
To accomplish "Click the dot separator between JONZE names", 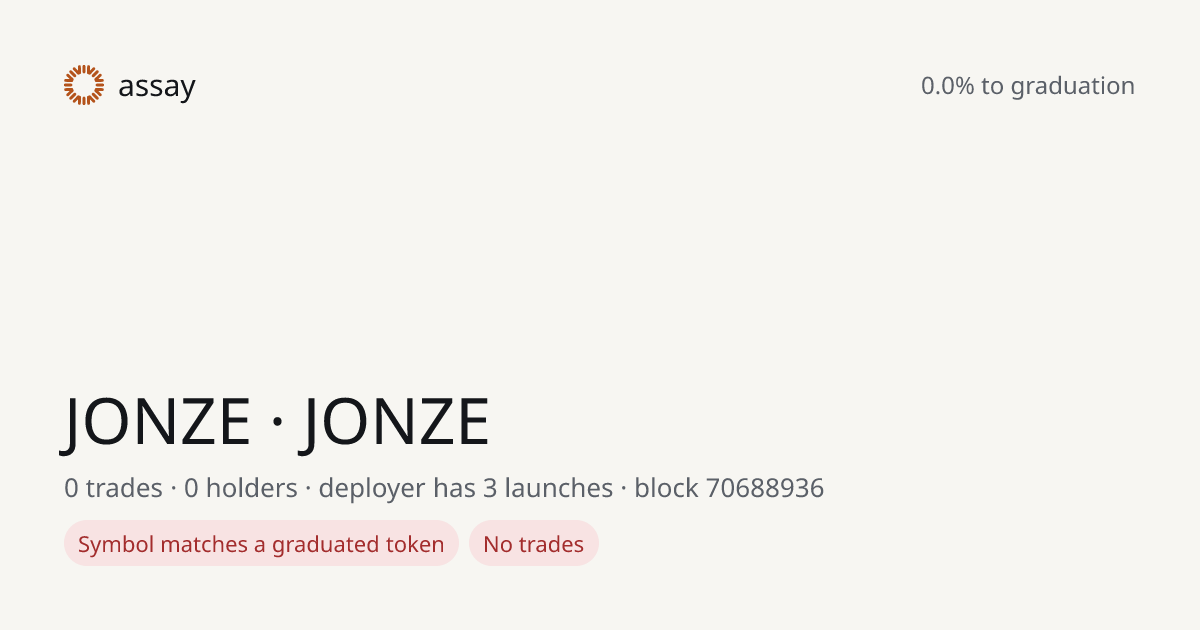I will pos(277,423).
